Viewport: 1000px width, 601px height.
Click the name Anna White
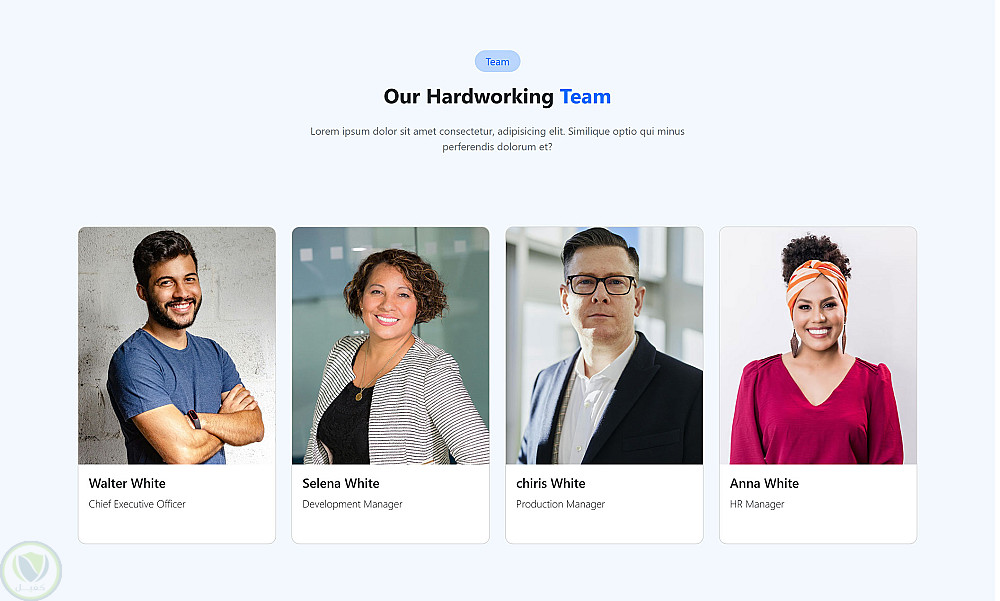(764, 483)
